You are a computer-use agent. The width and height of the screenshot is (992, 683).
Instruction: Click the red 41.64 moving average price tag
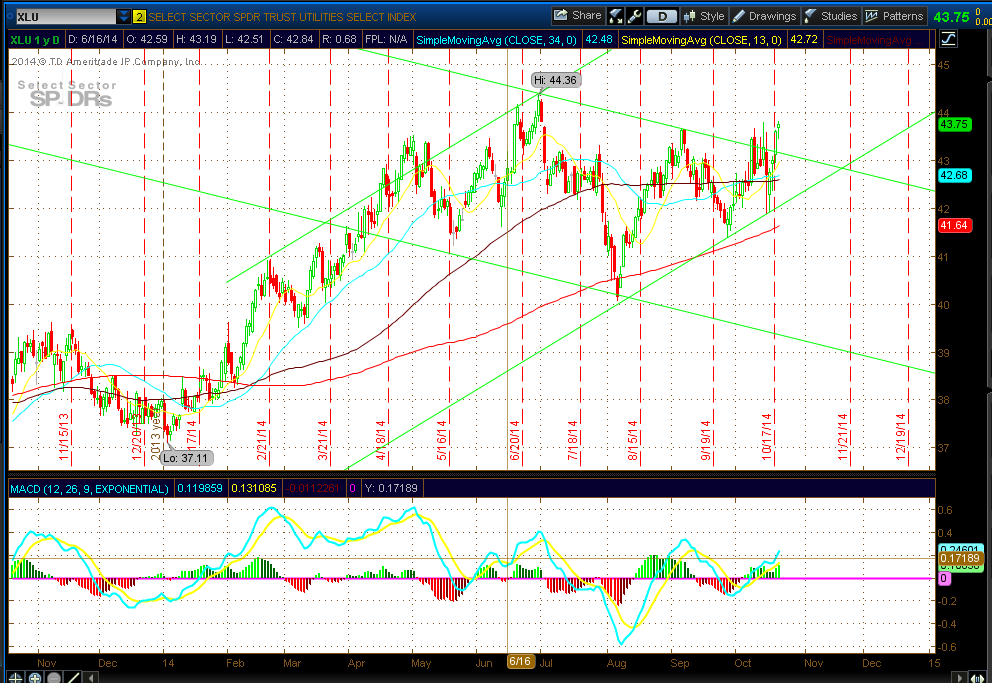tap(954, 225)
